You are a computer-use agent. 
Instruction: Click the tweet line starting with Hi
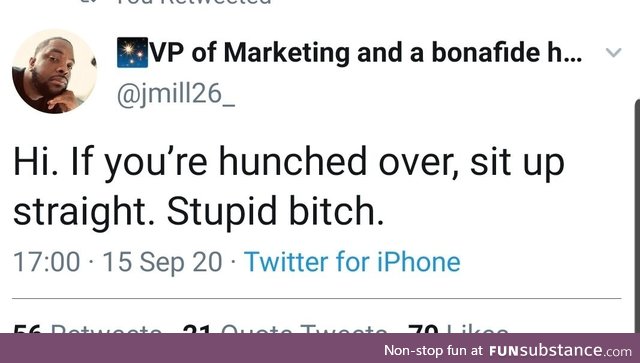[289, 163]
